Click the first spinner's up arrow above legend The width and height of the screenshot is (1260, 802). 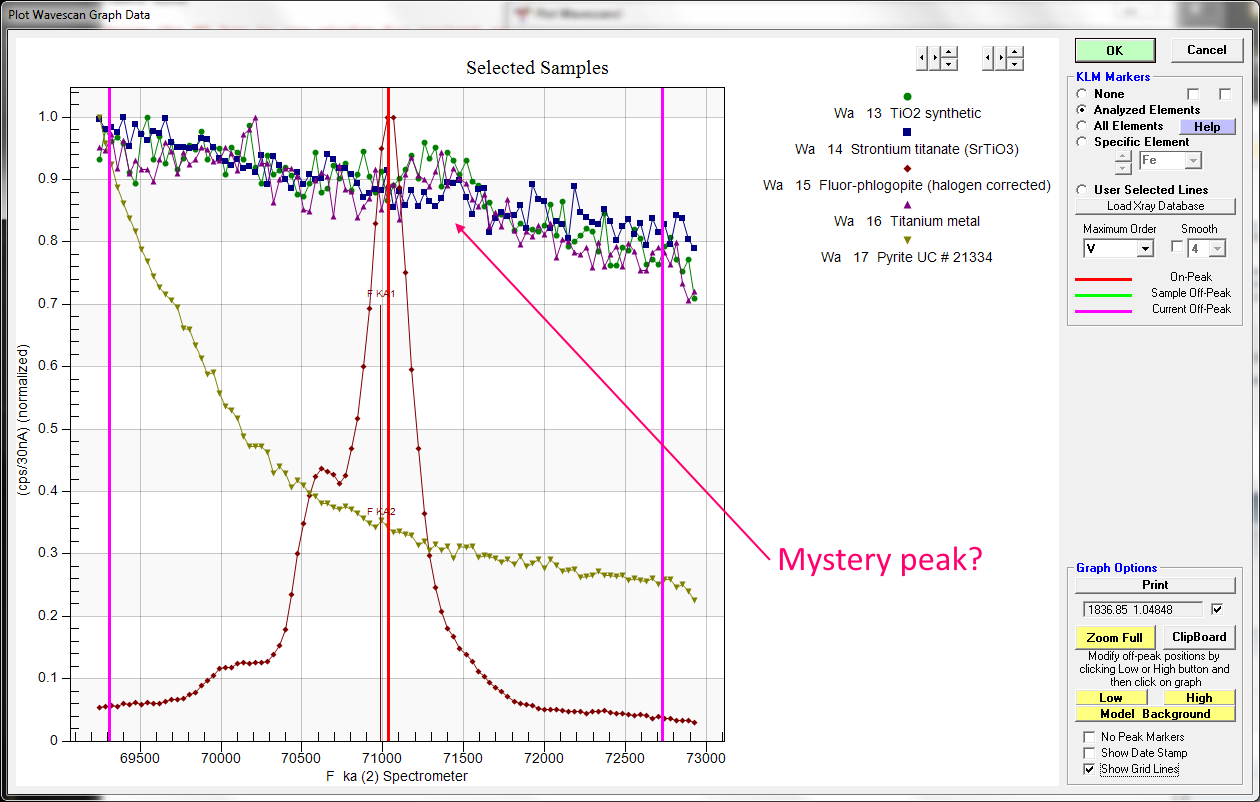pos(949,53)
